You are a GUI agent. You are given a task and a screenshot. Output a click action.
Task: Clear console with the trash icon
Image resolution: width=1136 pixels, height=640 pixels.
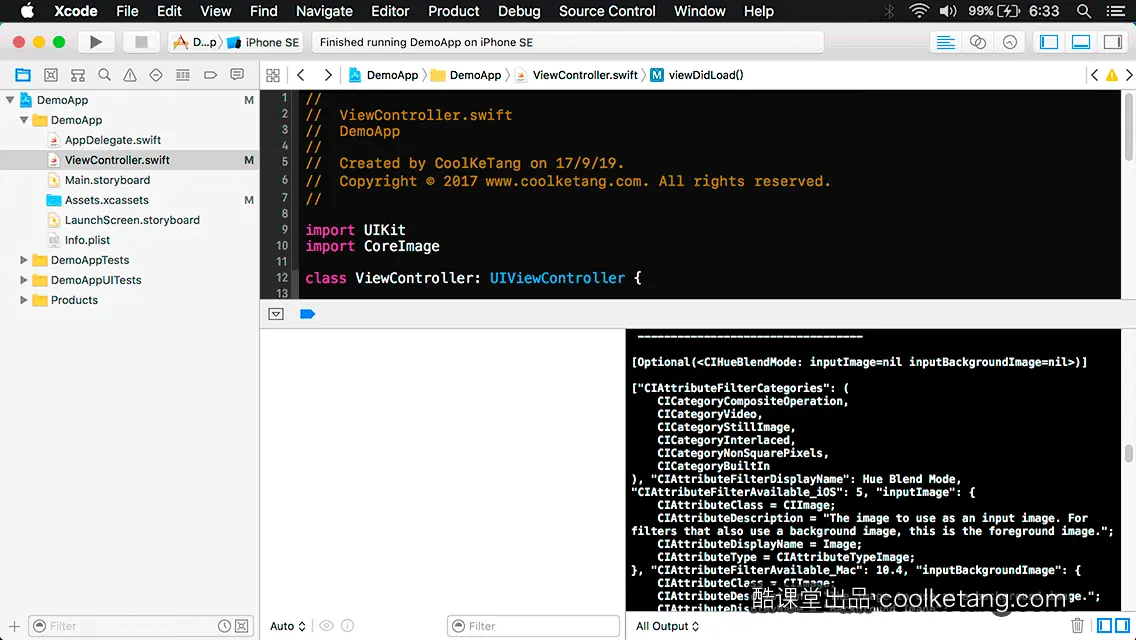tap(1077, 626)
